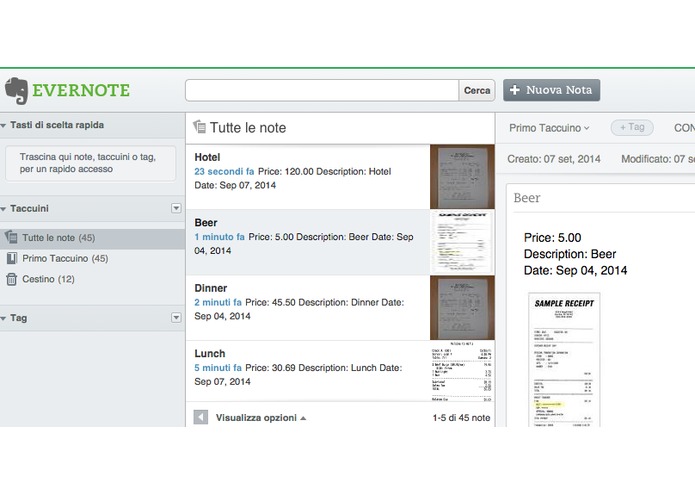Click 'Price: 5.00' line in note body

click(x=552, y=238)
